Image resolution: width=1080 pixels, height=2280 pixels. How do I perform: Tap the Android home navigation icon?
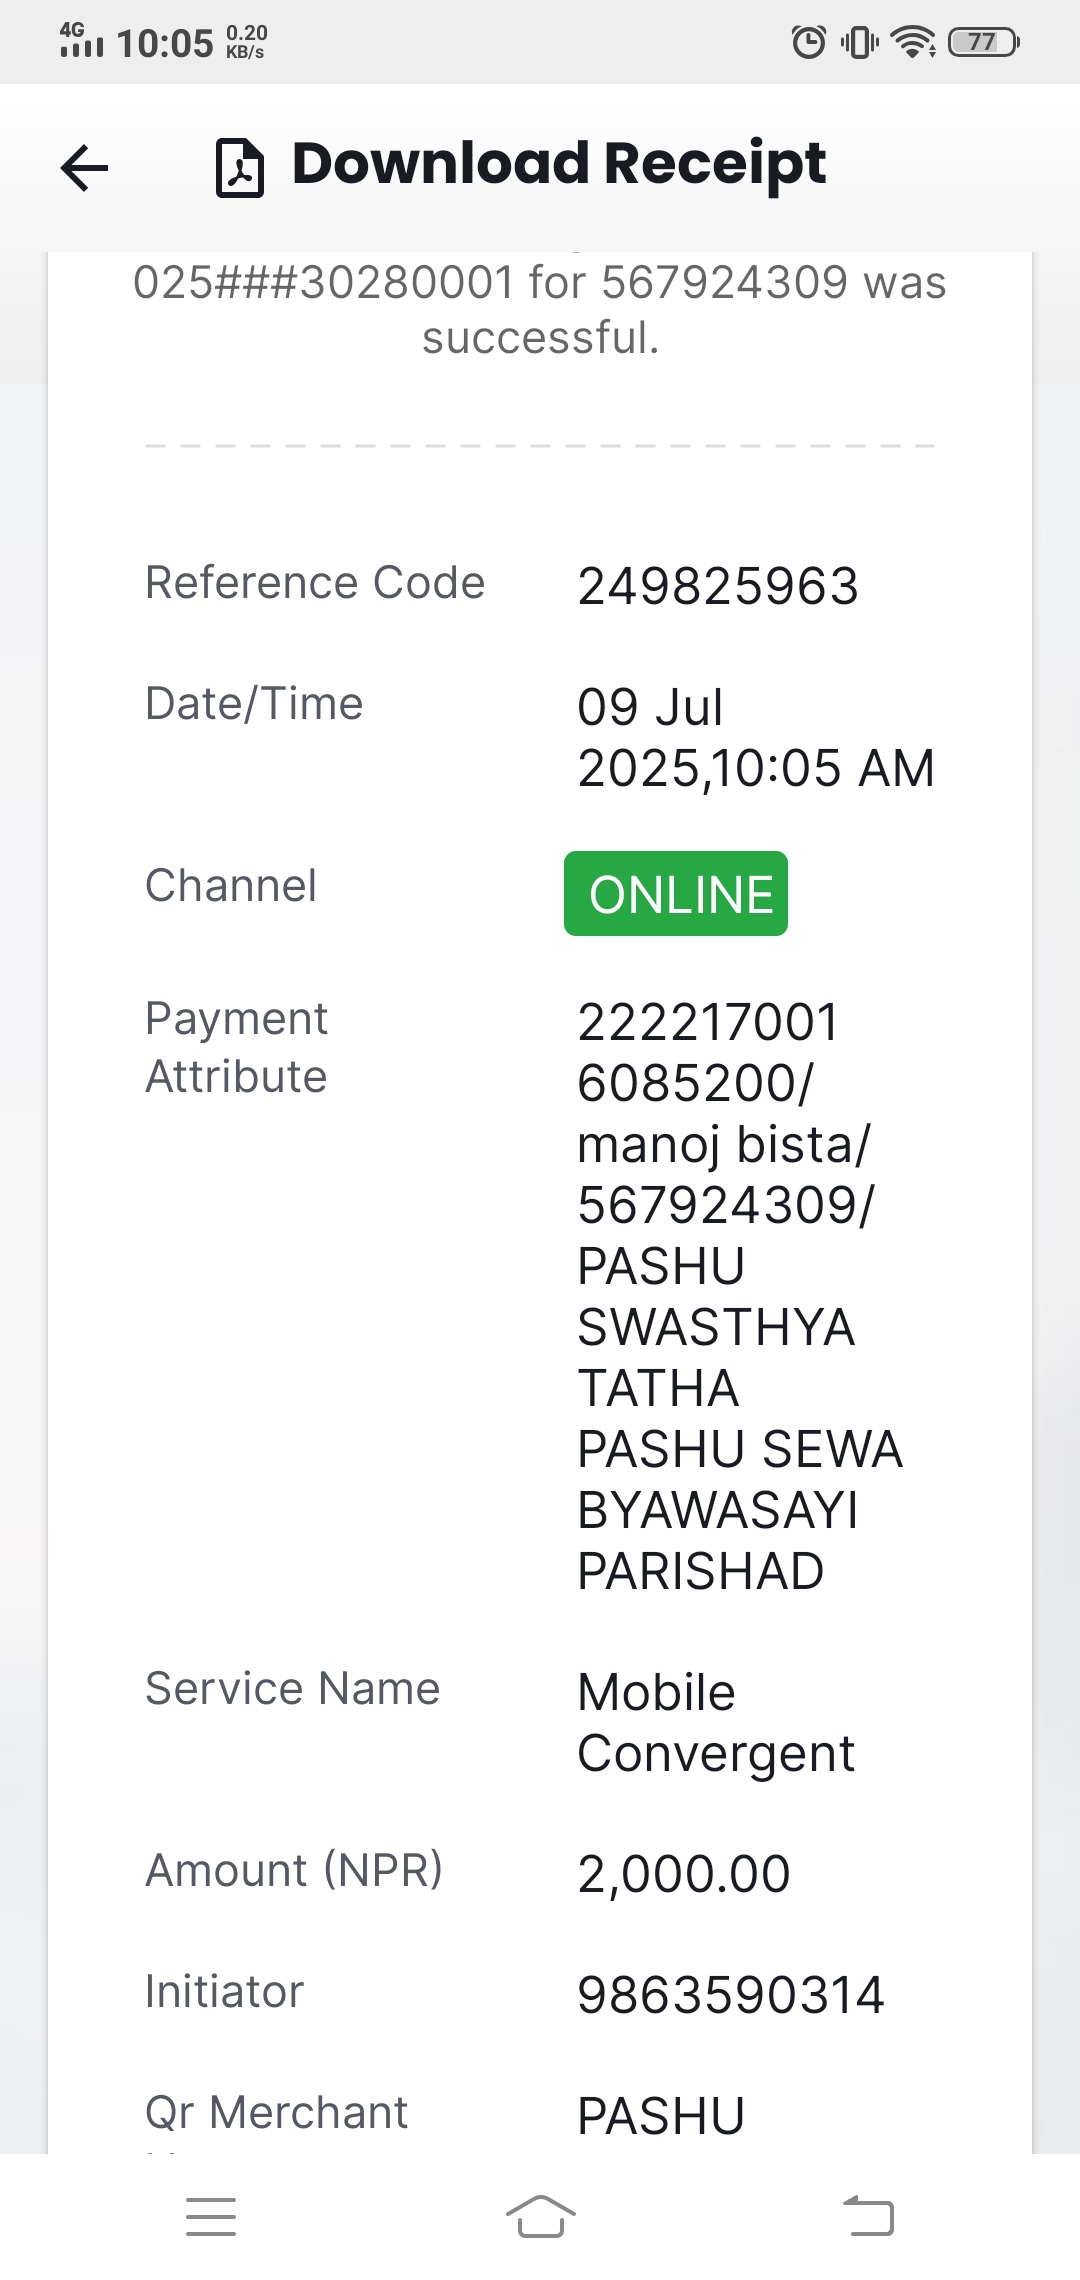(x=540, y=2216)
